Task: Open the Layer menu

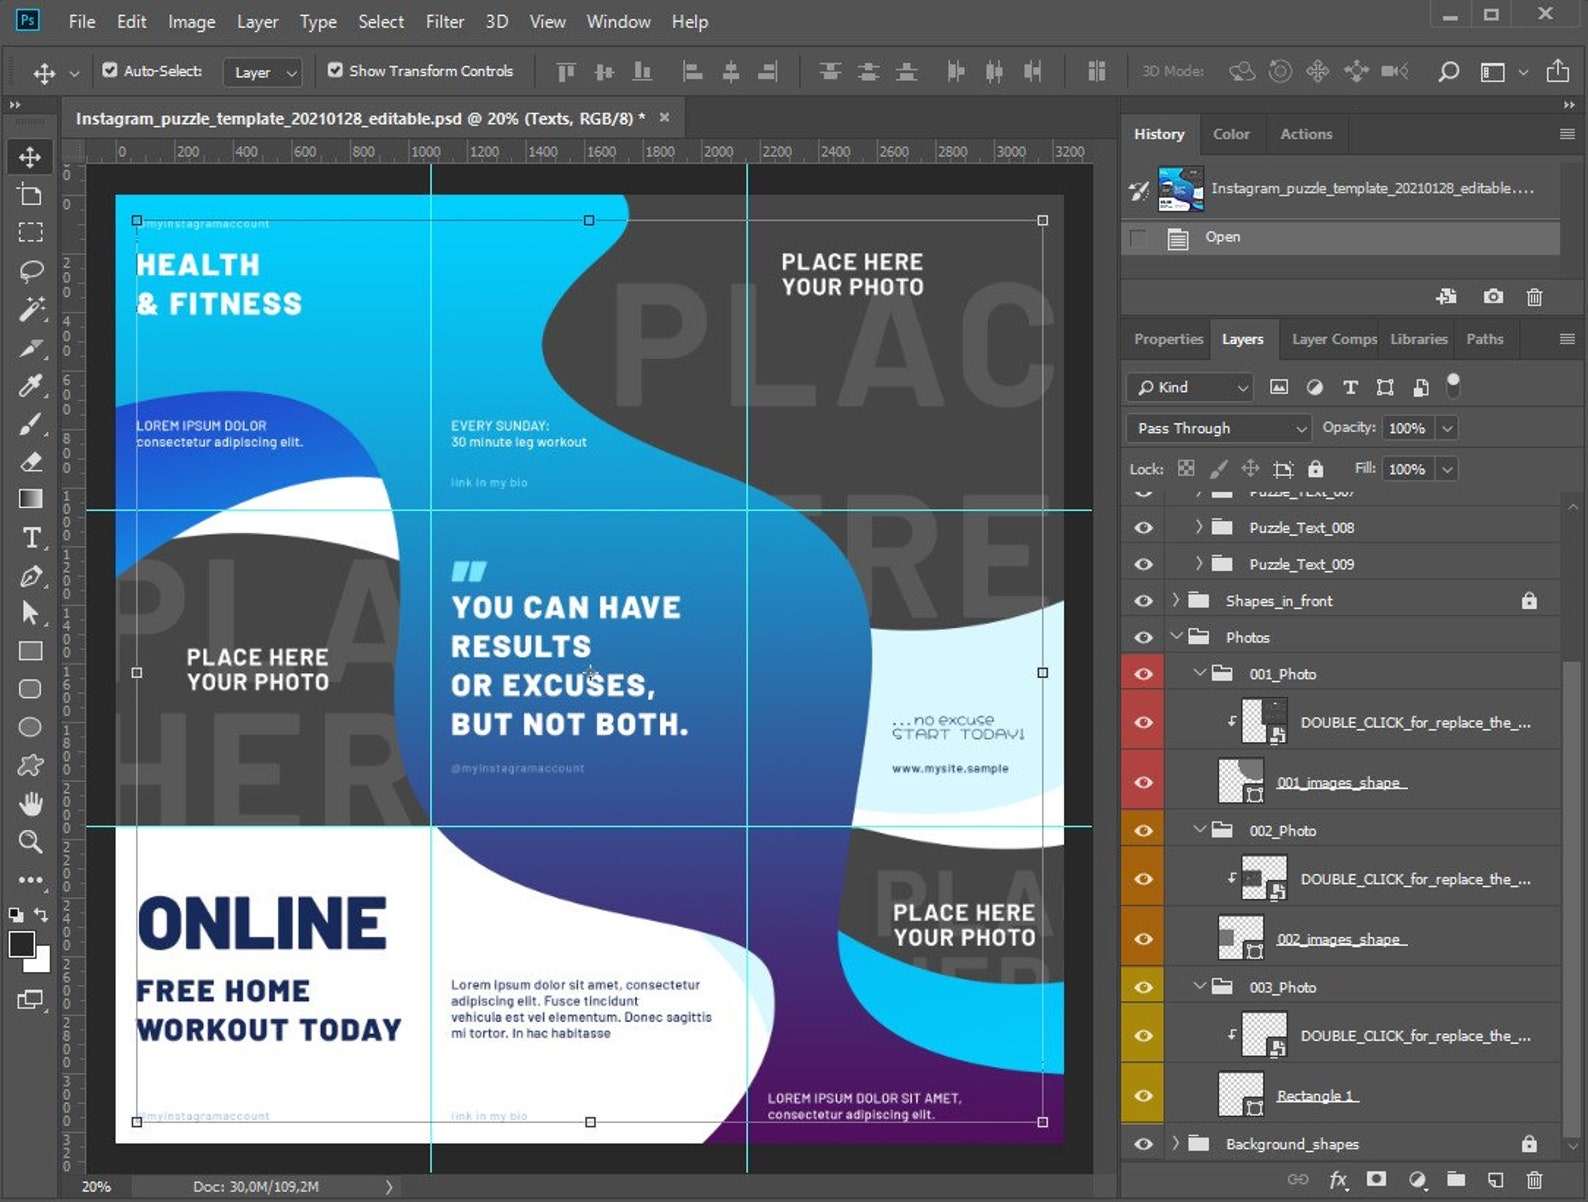Action: point(257,21)
